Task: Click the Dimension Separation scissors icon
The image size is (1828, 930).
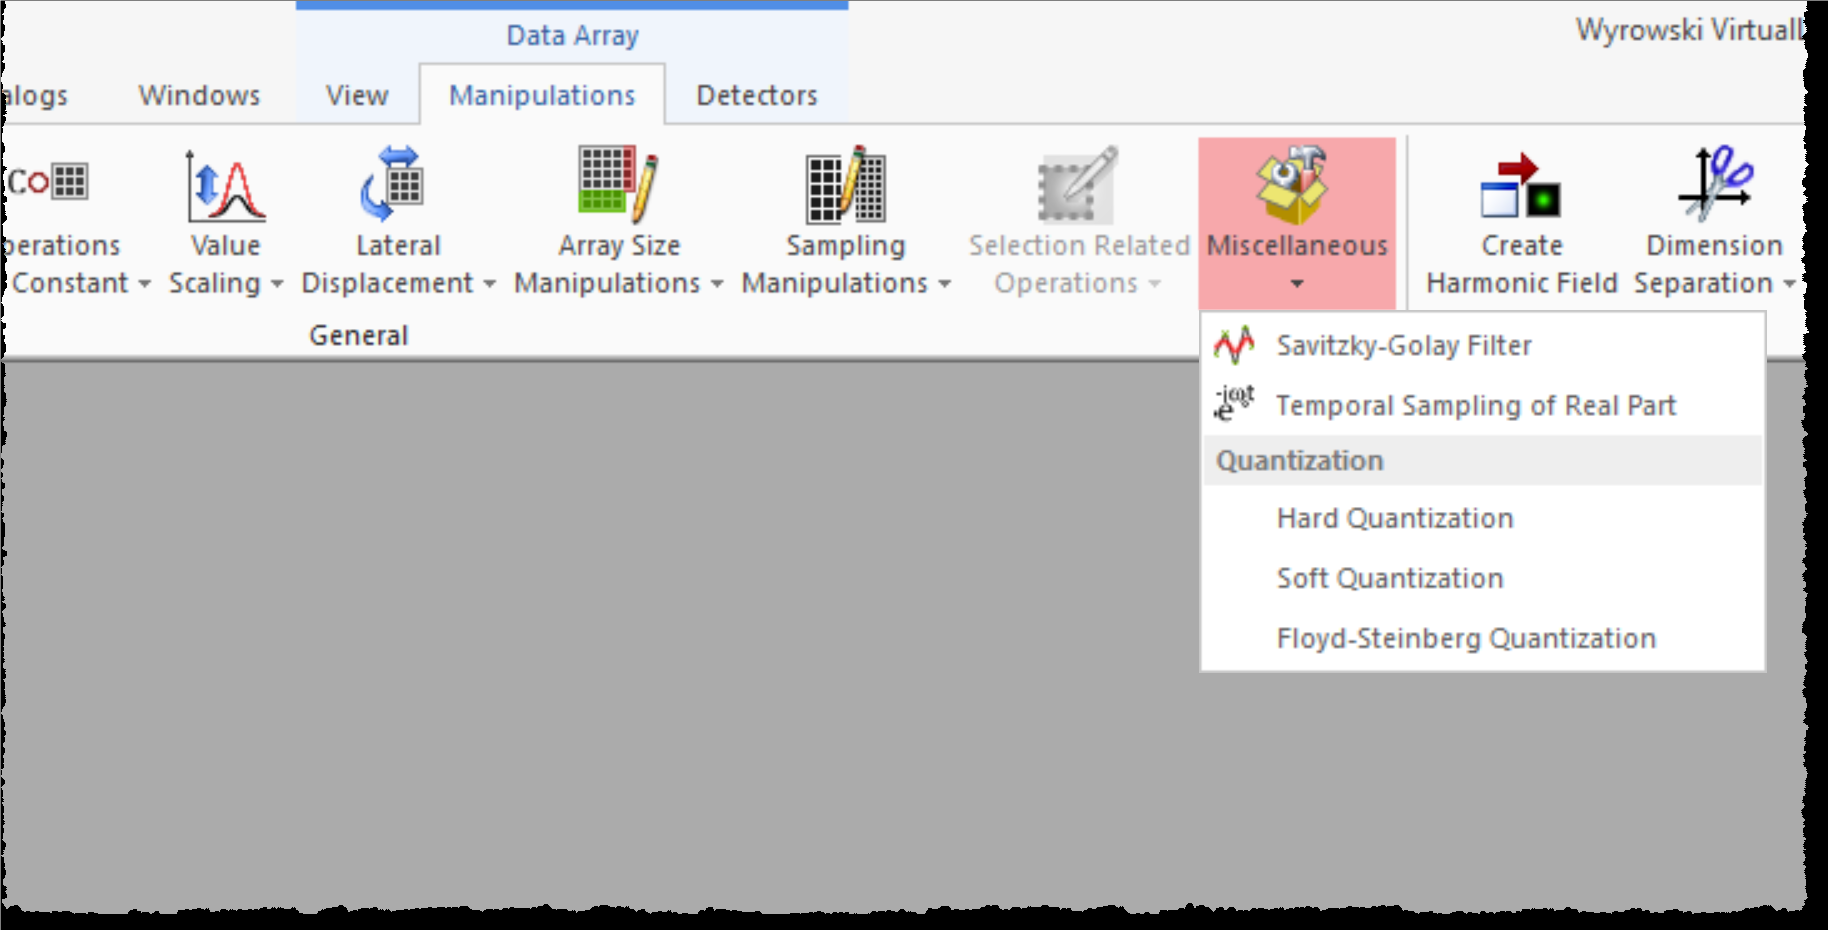Action: 1714,184
